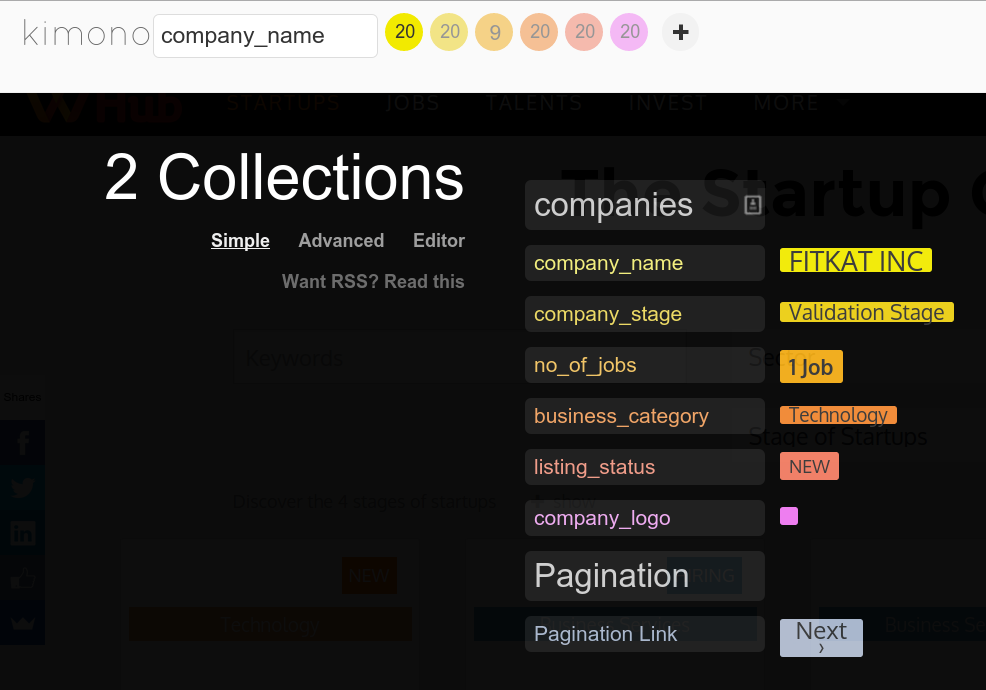Viewport: 986px width, 690px height.
Task: Select the business_category property row
Action: click(x=645, y=416)
